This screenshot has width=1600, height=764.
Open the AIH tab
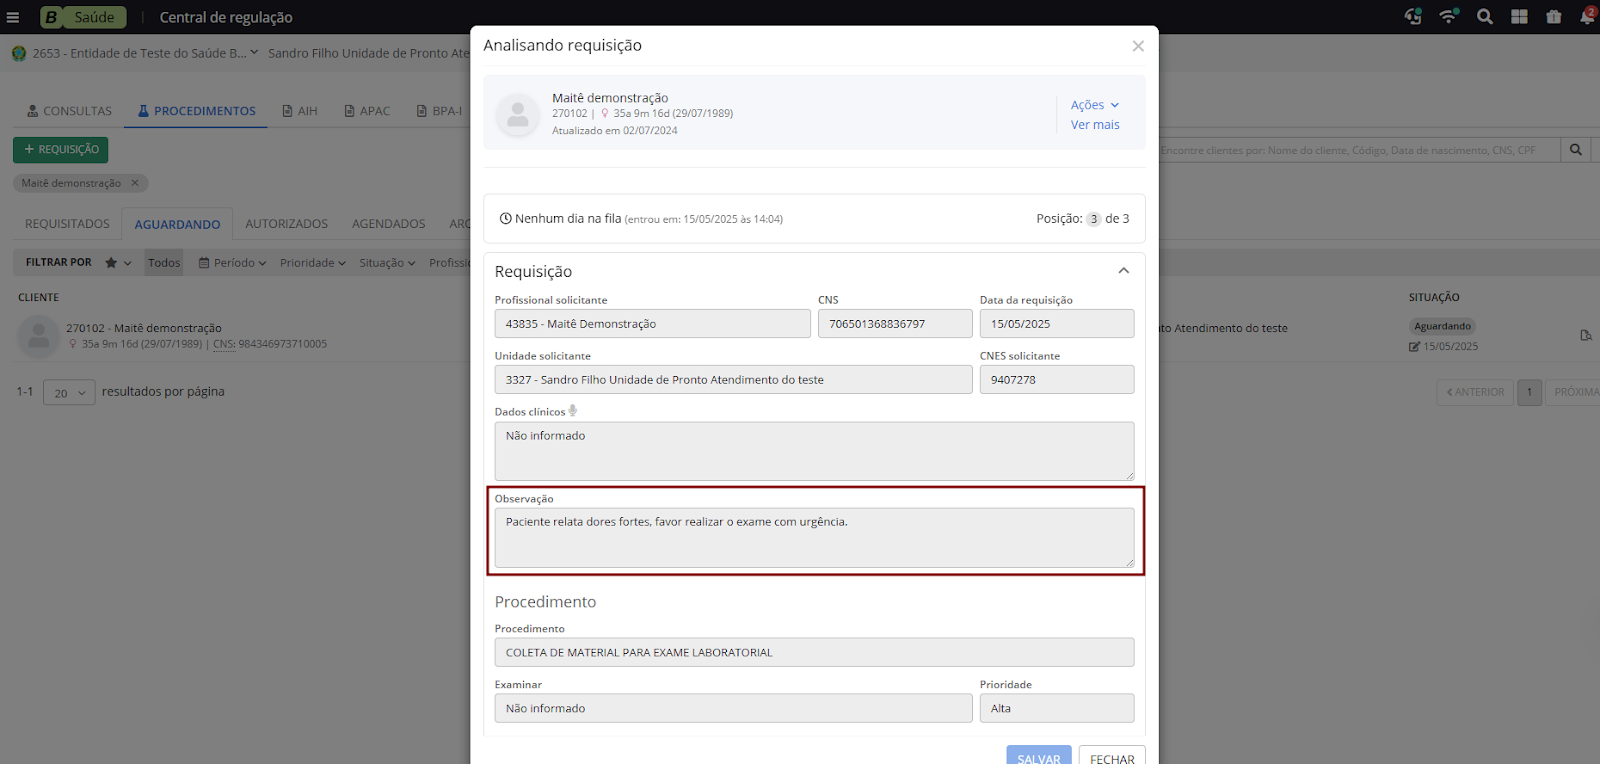coord(300,111)
